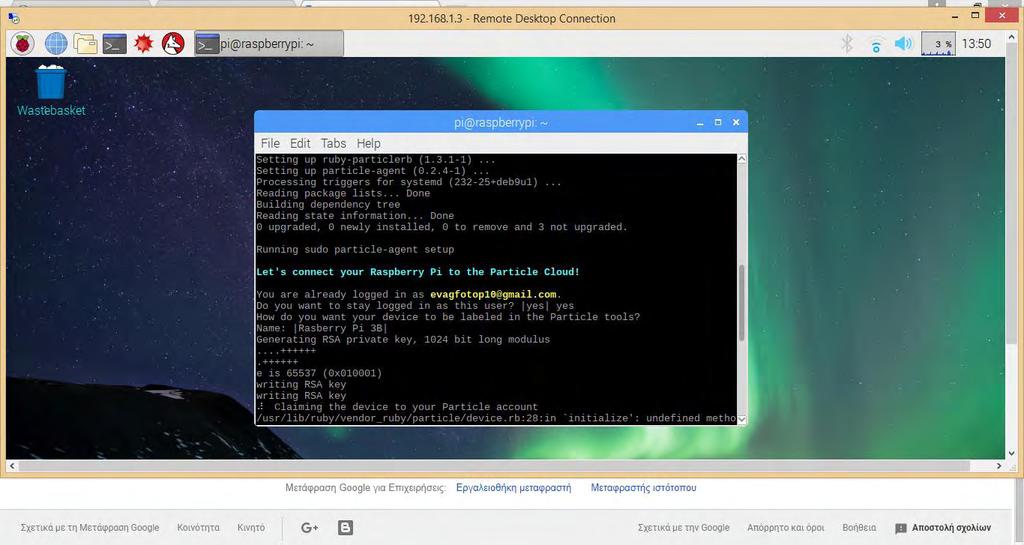This screenshot has height=545, width=1024.
Task: Open the Wolfram wolf icon
Action: 173,44
